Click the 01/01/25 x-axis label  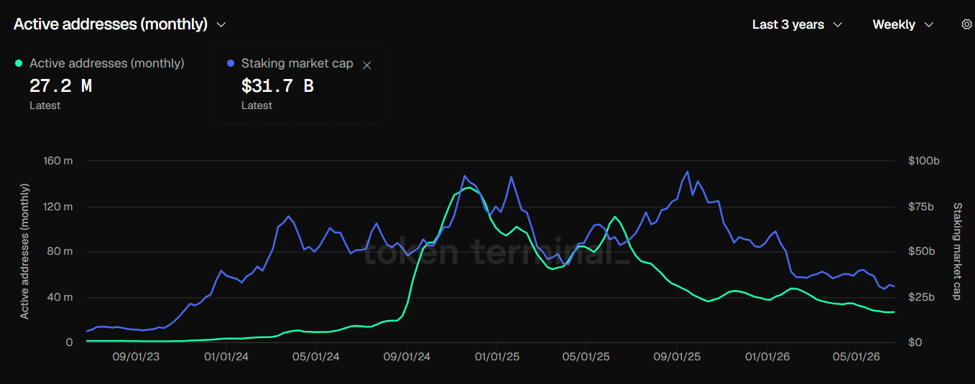[x=496, y=357]
